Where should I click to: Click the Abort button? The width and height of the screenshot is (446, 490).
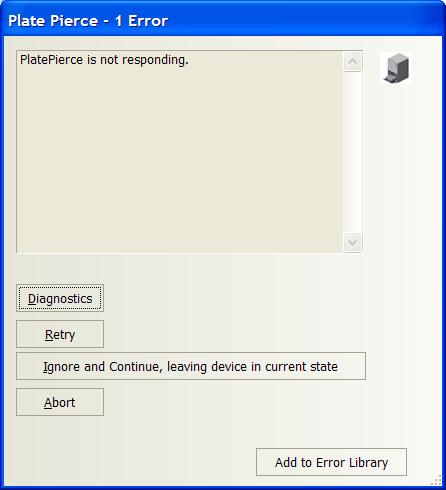pyautogui.click(x=60, y=402)
